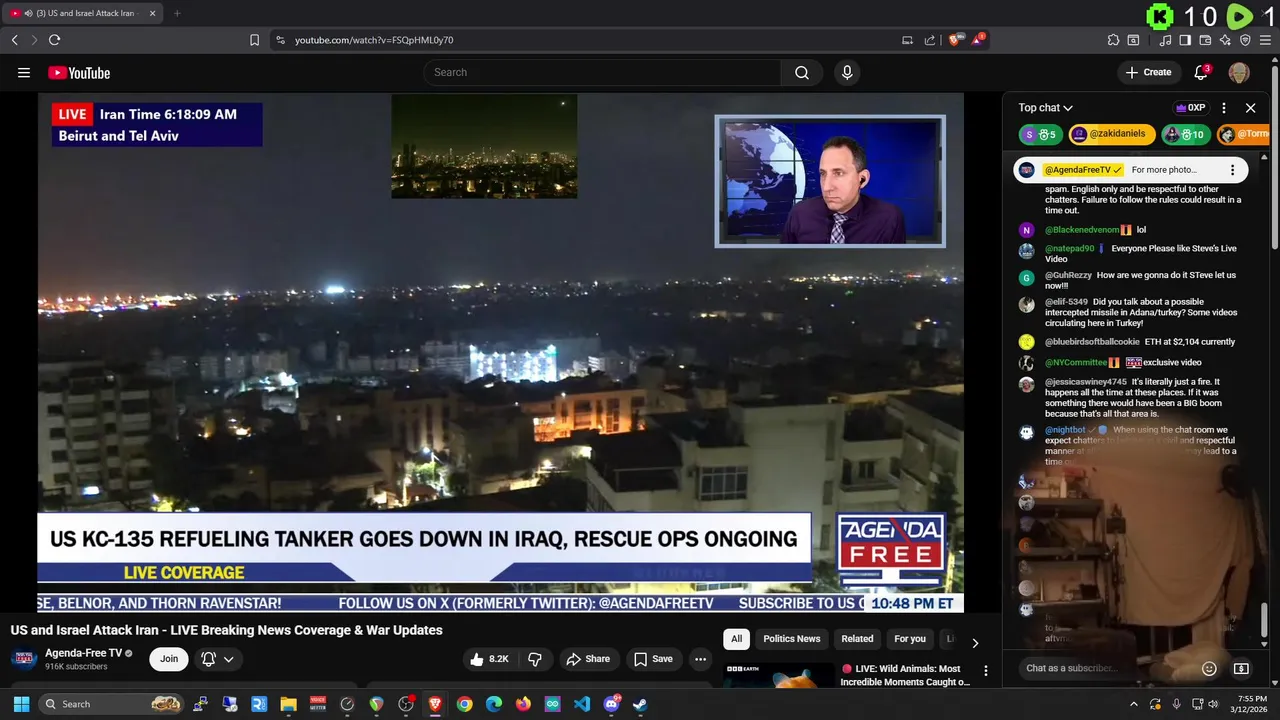
Task: Open Windows Start menu
Action: coord(21,704)
